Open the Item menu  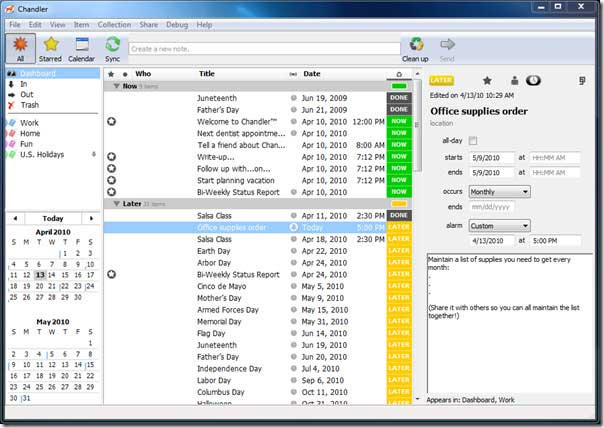coord(81,25)
